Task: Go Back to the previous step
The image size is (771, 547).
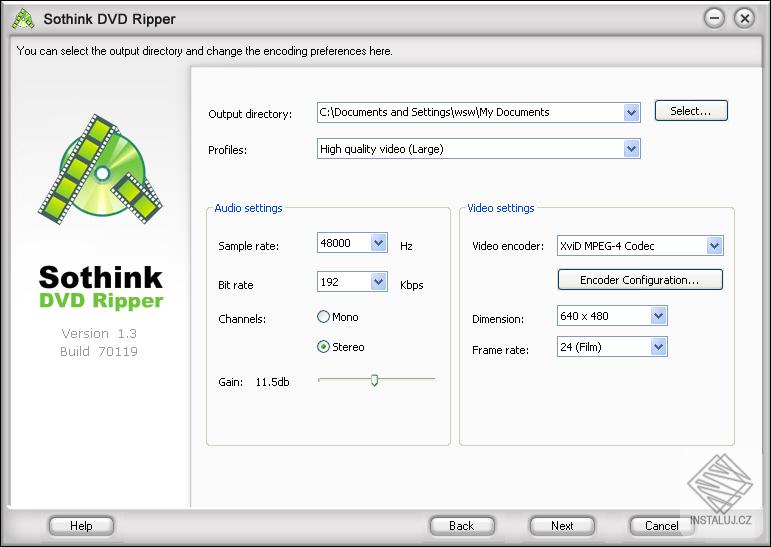Action: (x=462, y=526)
